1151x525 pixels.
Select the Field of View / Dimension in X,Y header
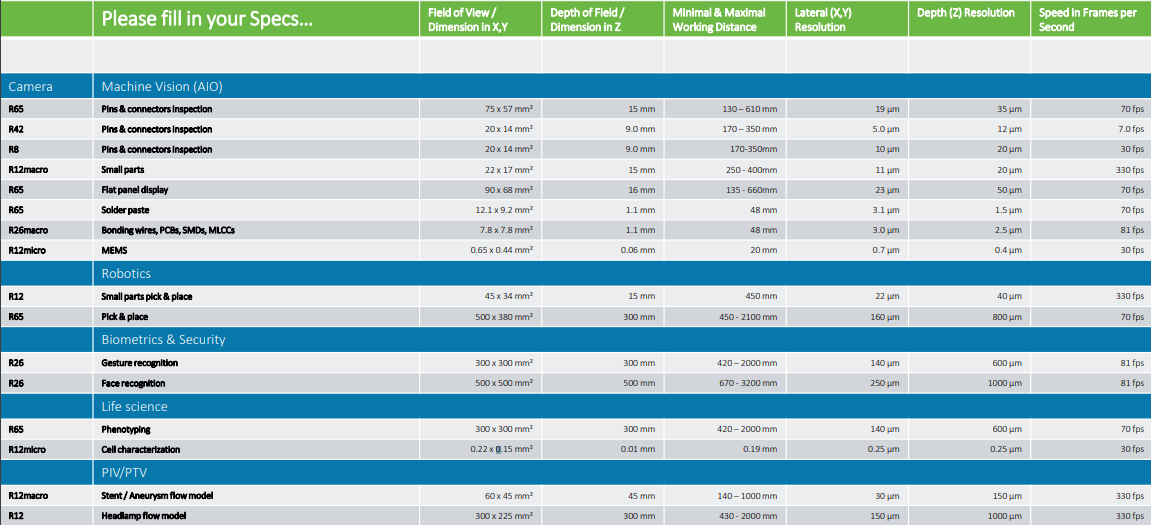pyautogui.click(x=481, y=20)
